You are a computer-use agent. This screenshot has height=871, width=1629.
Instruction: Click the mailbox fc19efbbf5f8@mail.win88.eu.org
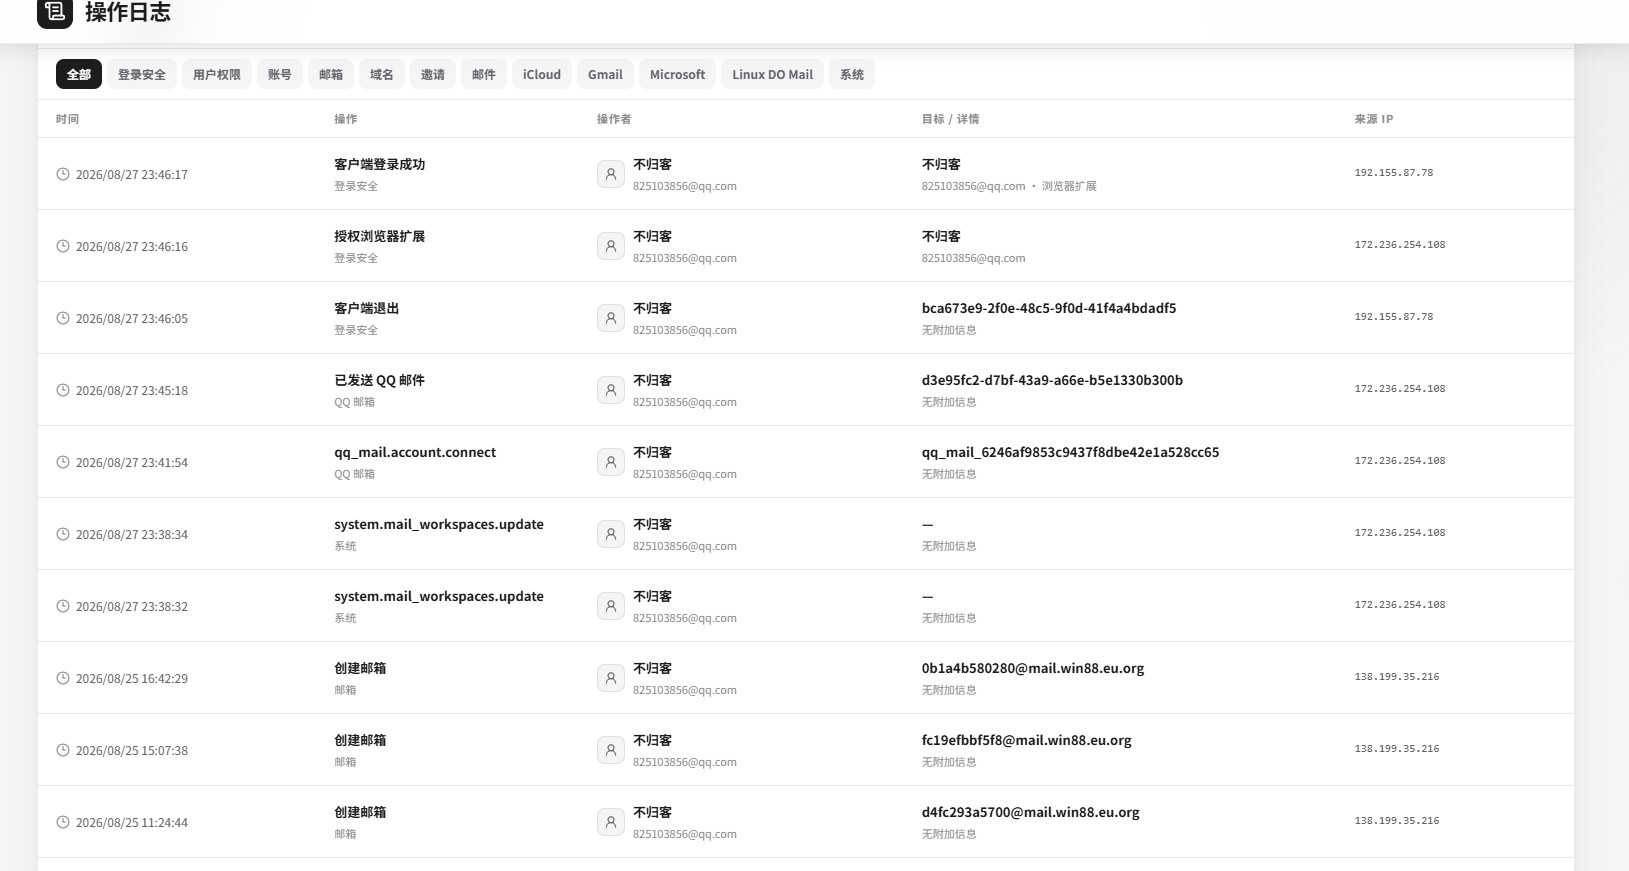click(1027, 740)
